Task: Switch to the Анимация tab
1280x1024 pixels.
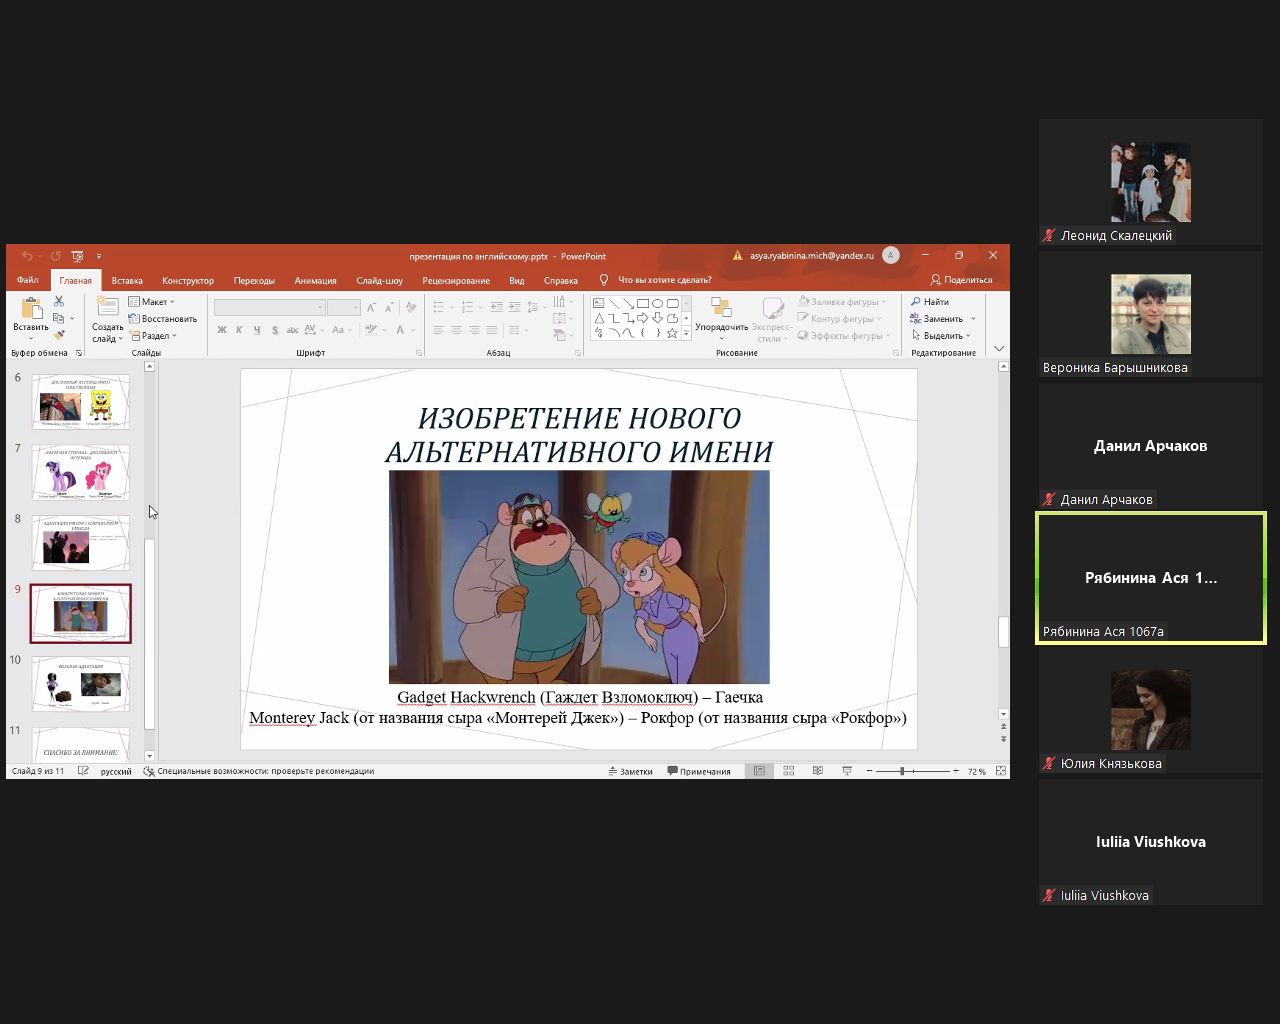Action: pyautogui.click(x=315, y=280)
